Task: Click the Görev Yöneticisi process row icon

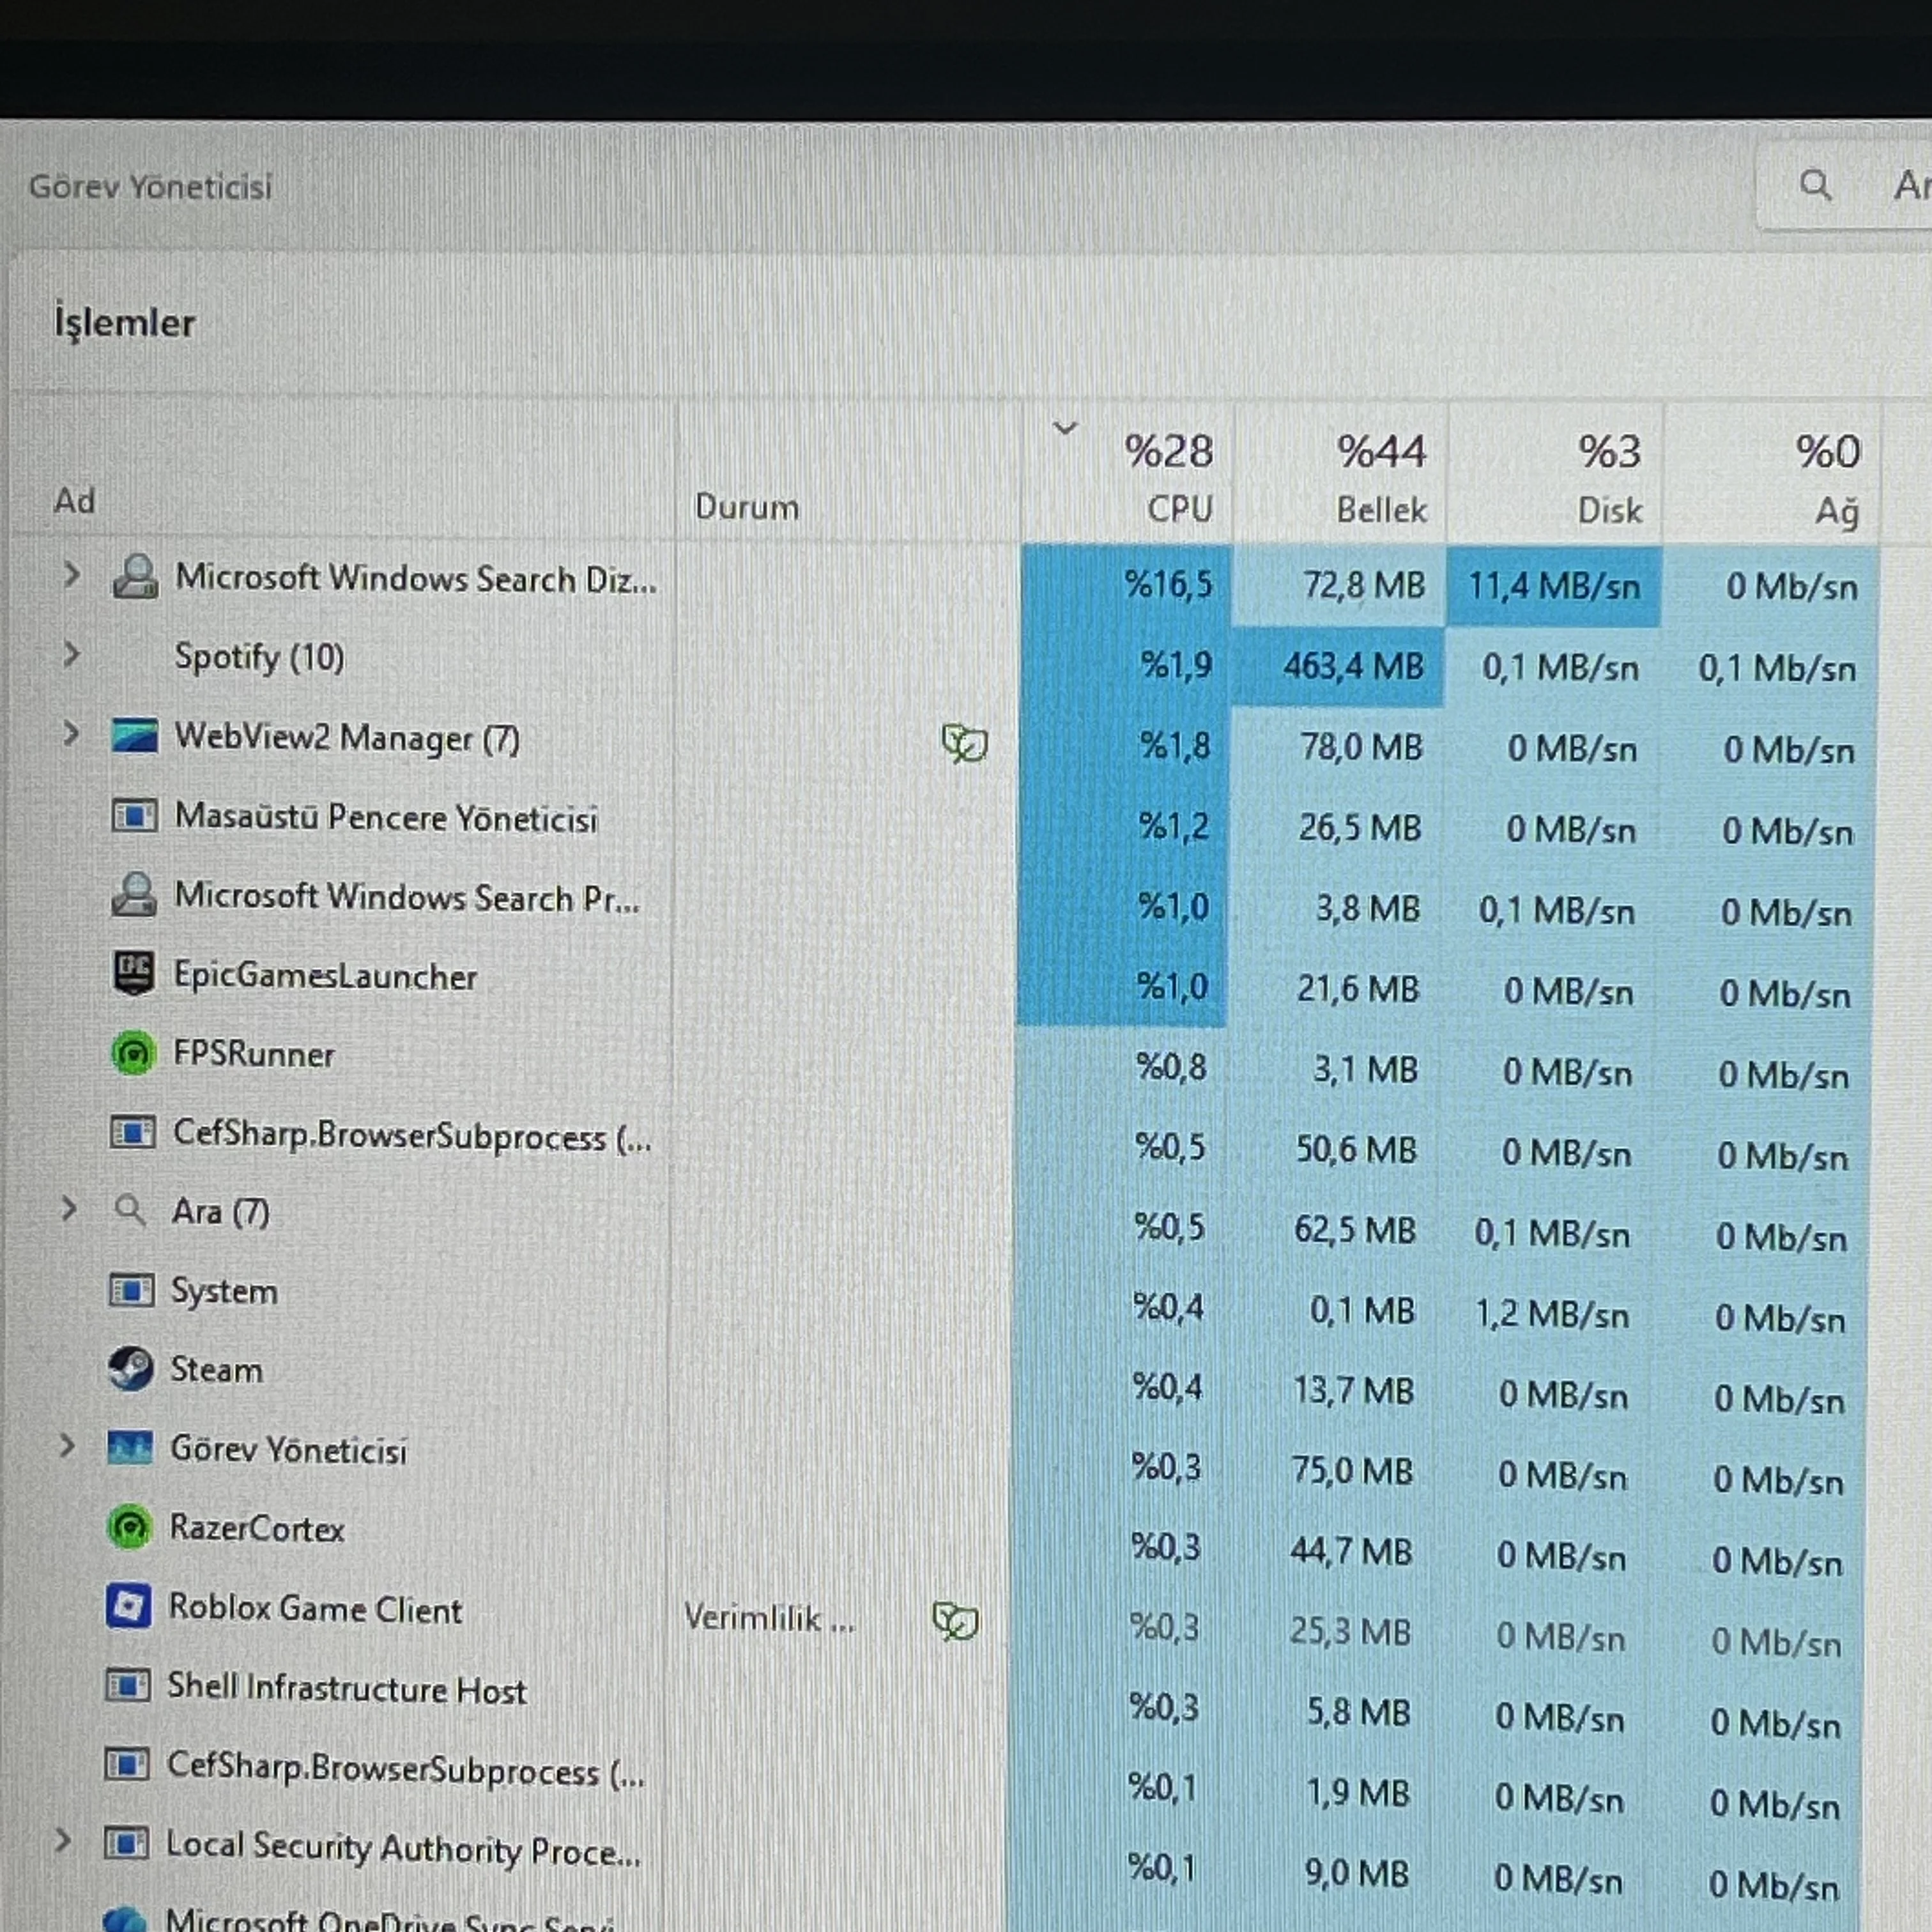Action: (x=130, y=1448)
